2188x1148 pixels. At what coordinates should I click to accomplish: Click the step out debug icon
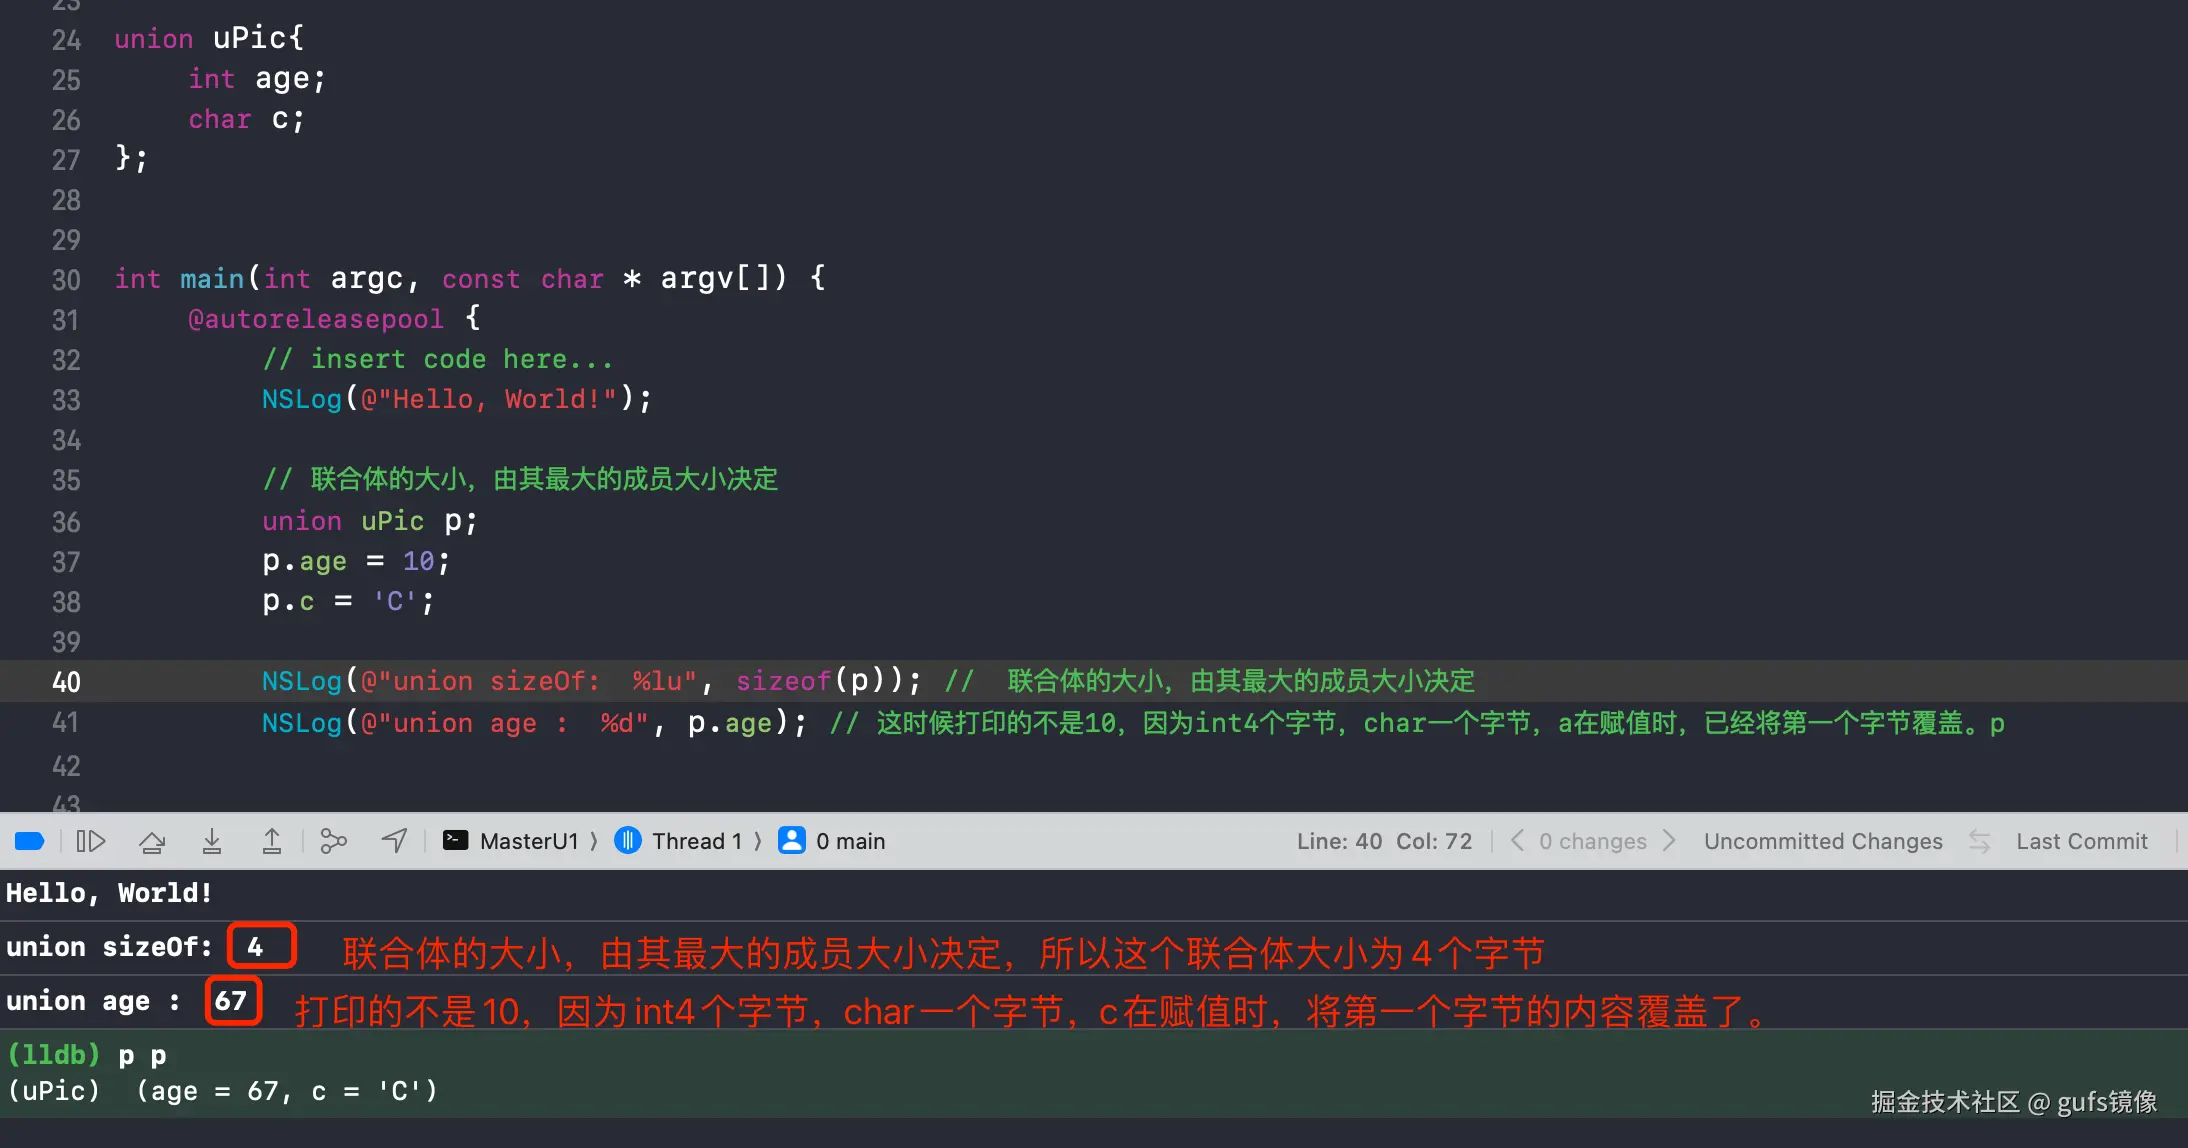point(272,841)
